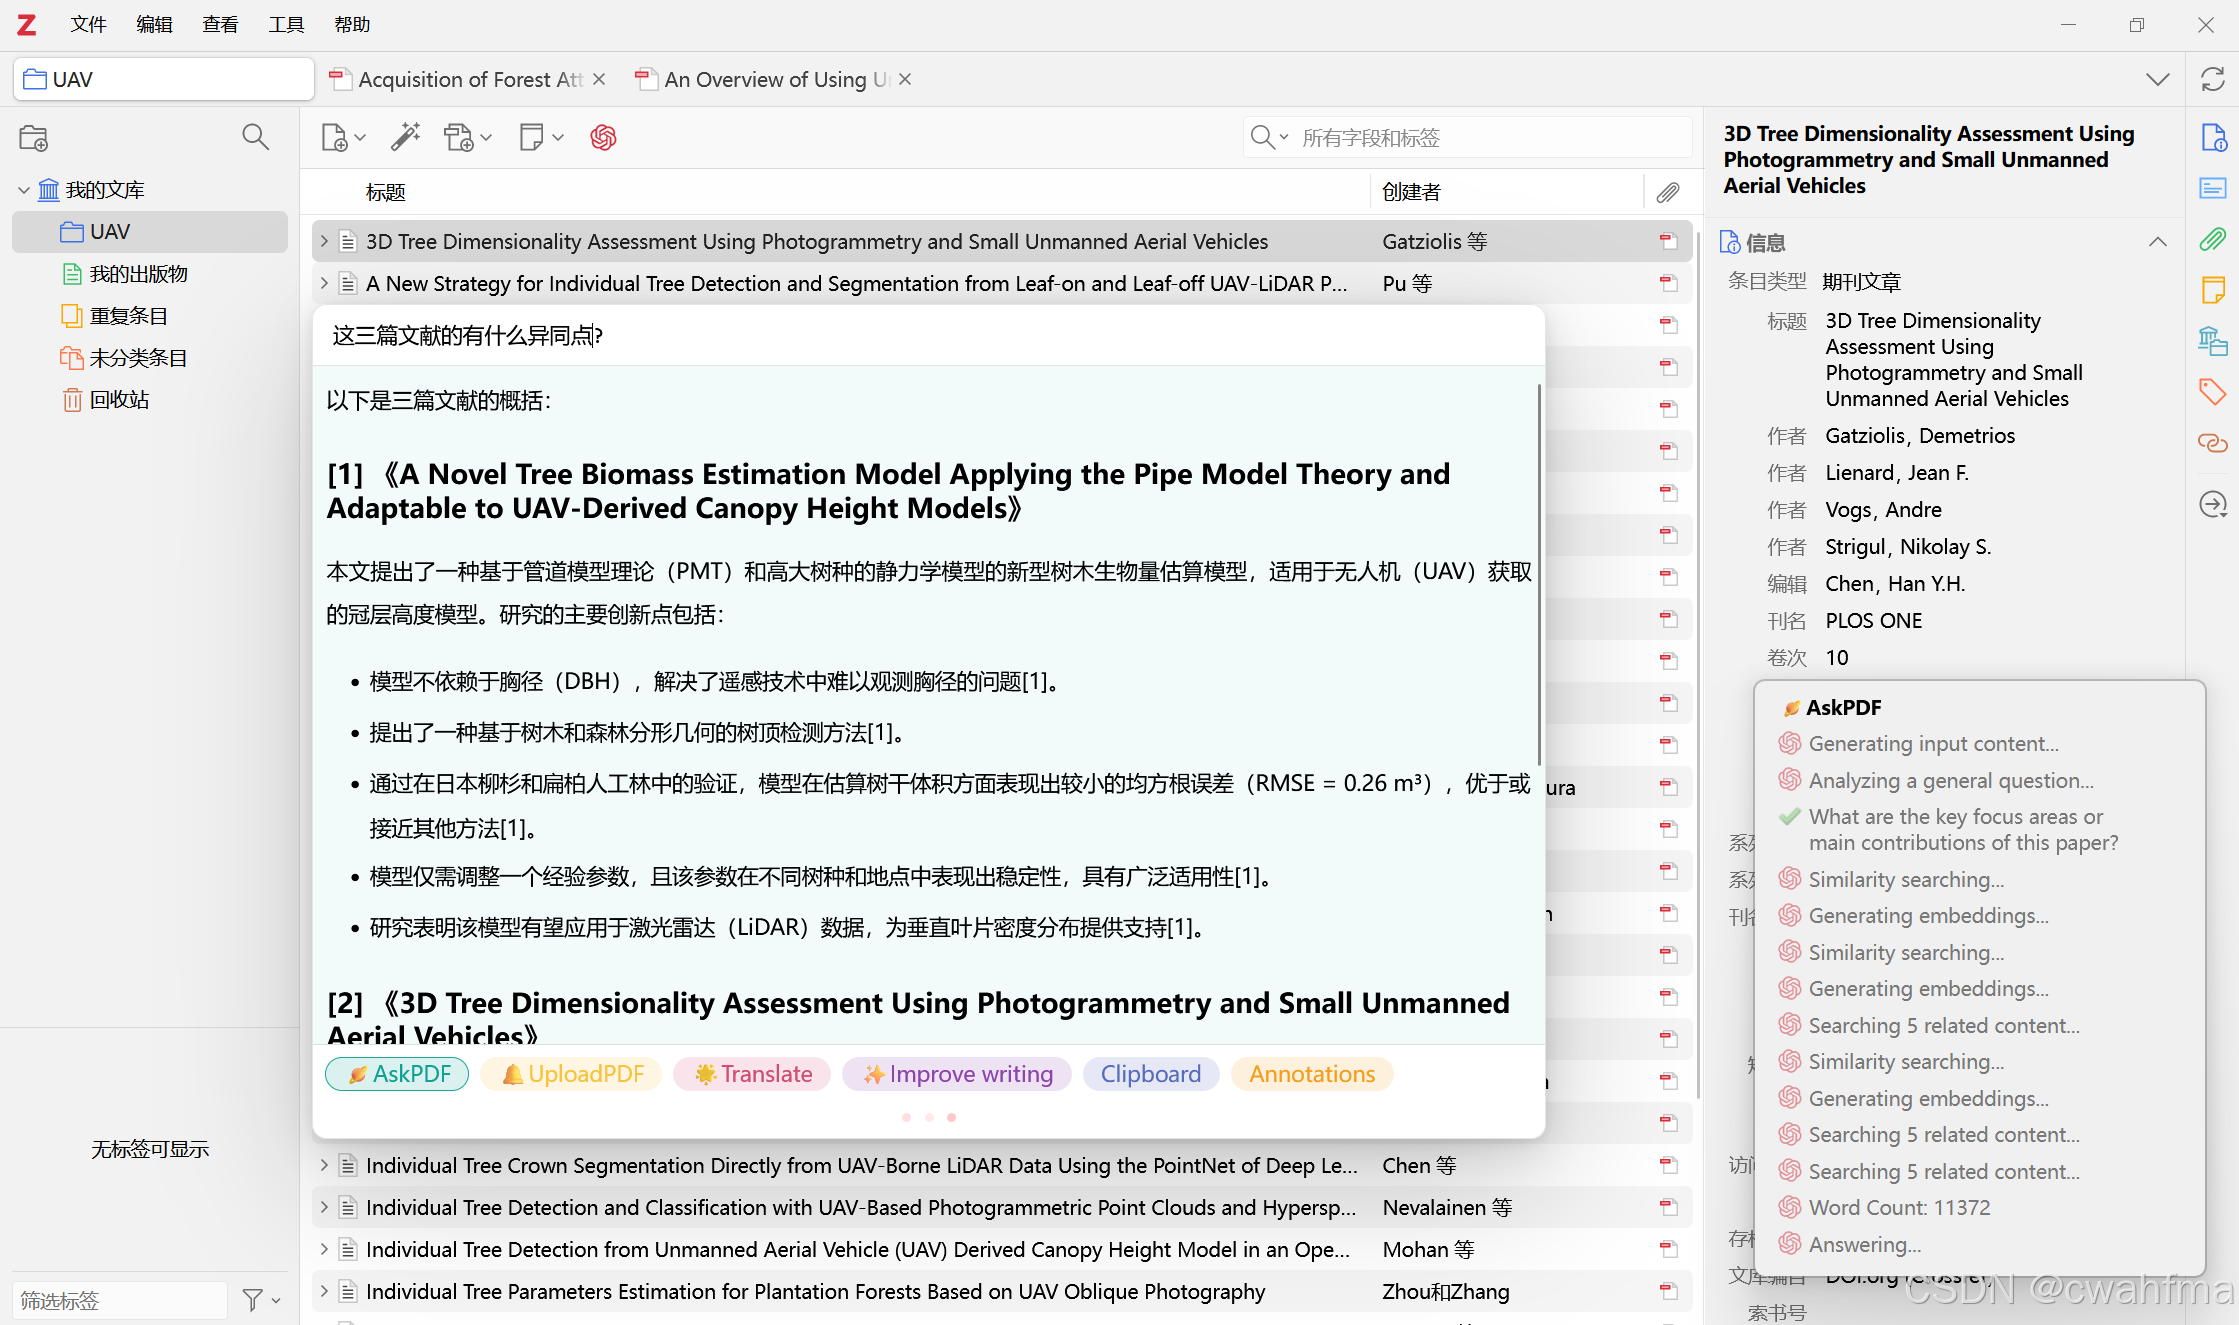The height and width of the screenshot is (1325, 2239).
Task: Collapse the 我的文库 library tree
Action: 24,190
